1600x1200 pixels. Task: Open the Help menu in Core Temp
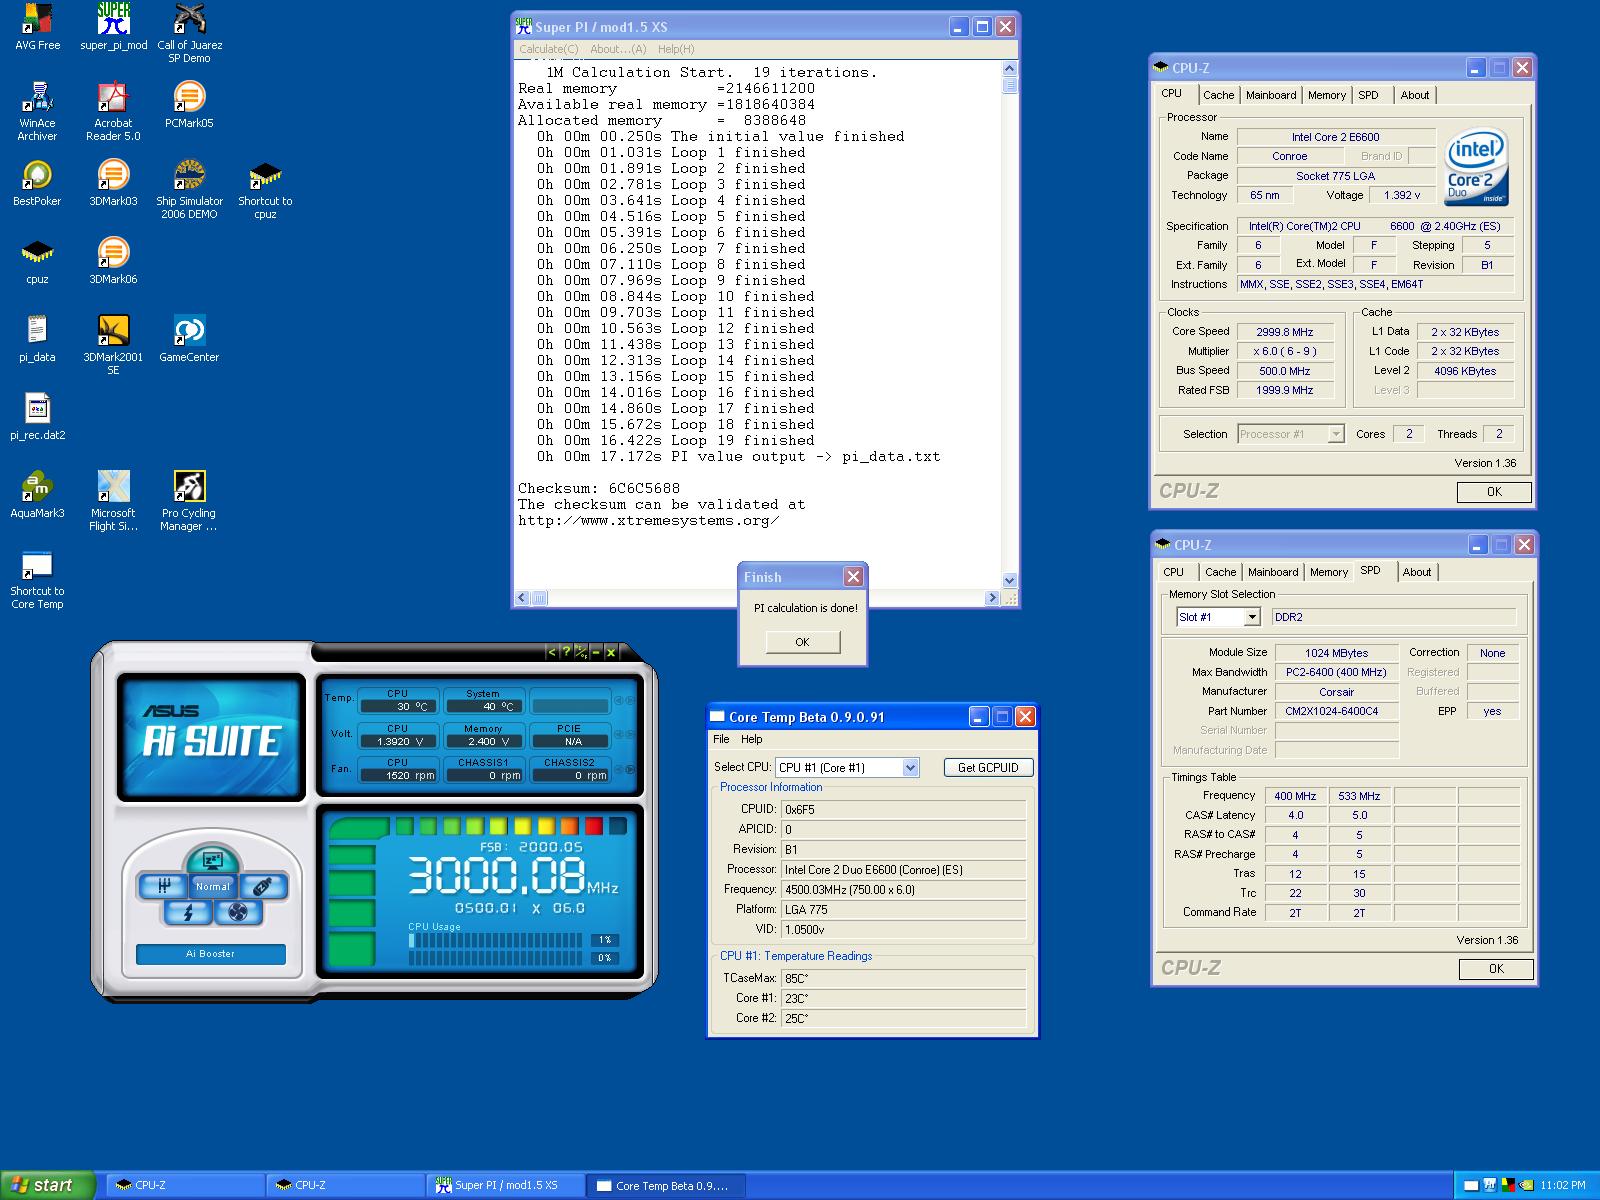(752, 739)
